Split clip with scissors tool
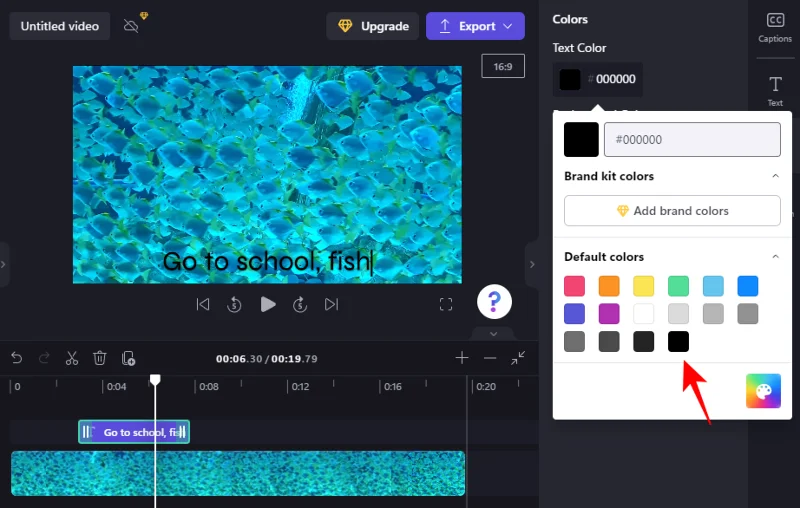Screen dimensions: 800x508 click(72, 358)
